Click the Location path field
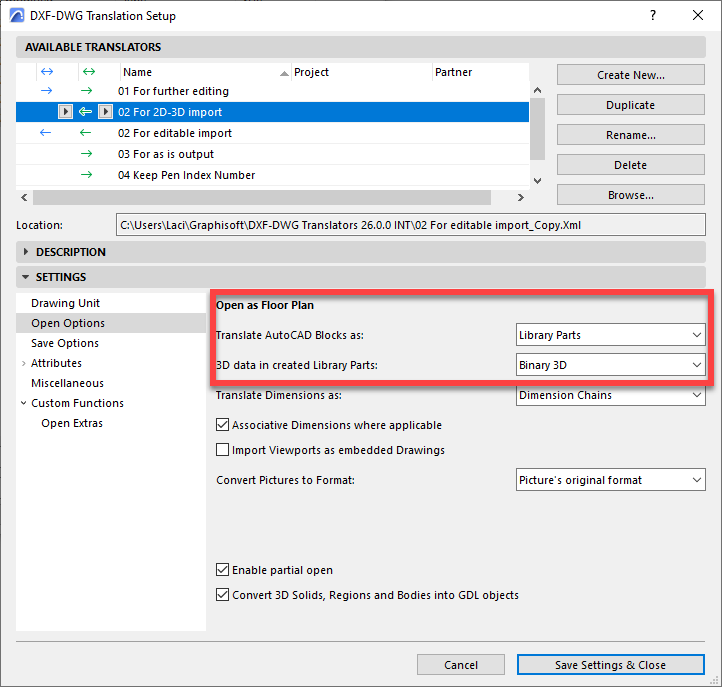The width and height of the screenshot is (722, 687). tap(411, 225)
